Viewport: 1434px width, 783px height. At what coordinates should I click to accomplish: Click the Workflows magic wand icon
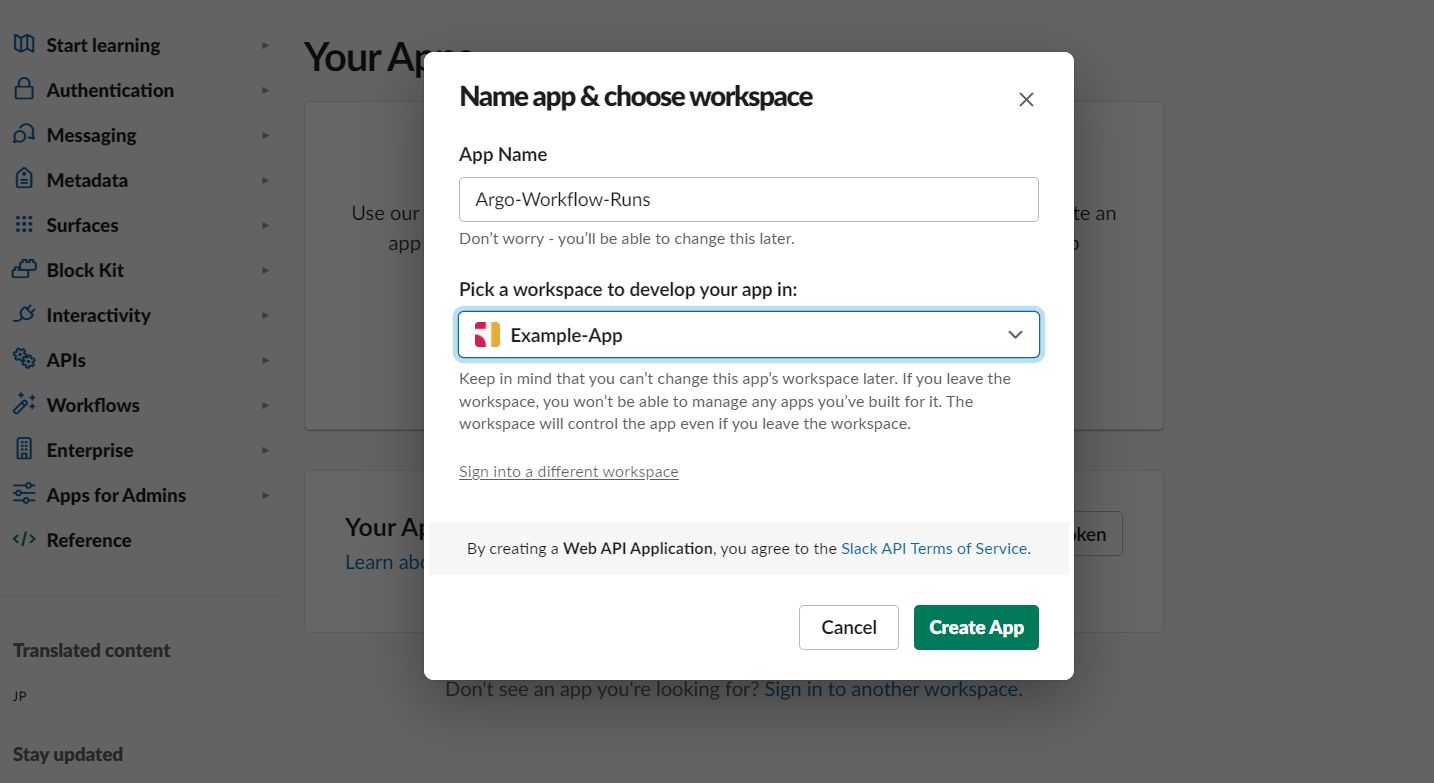pyautogui.click(x=24, y=405)
